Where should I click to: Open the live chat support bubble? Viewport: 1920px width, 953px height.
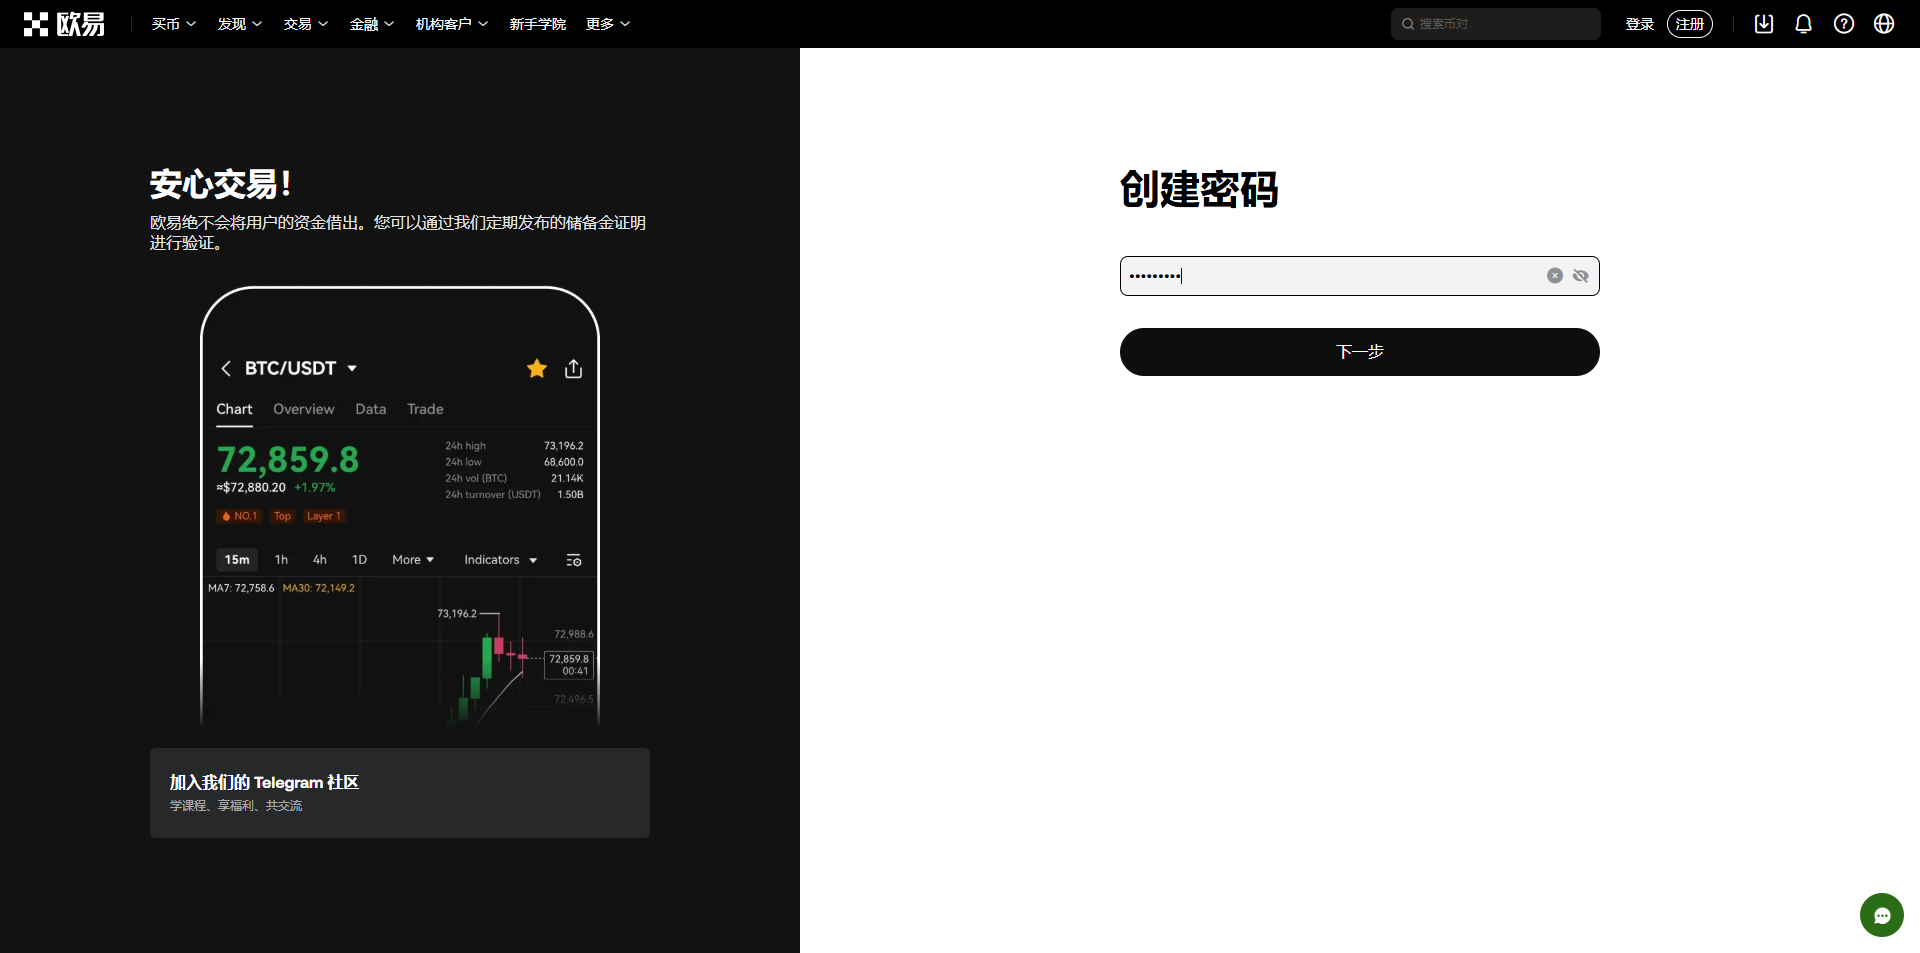point(1881,915)
